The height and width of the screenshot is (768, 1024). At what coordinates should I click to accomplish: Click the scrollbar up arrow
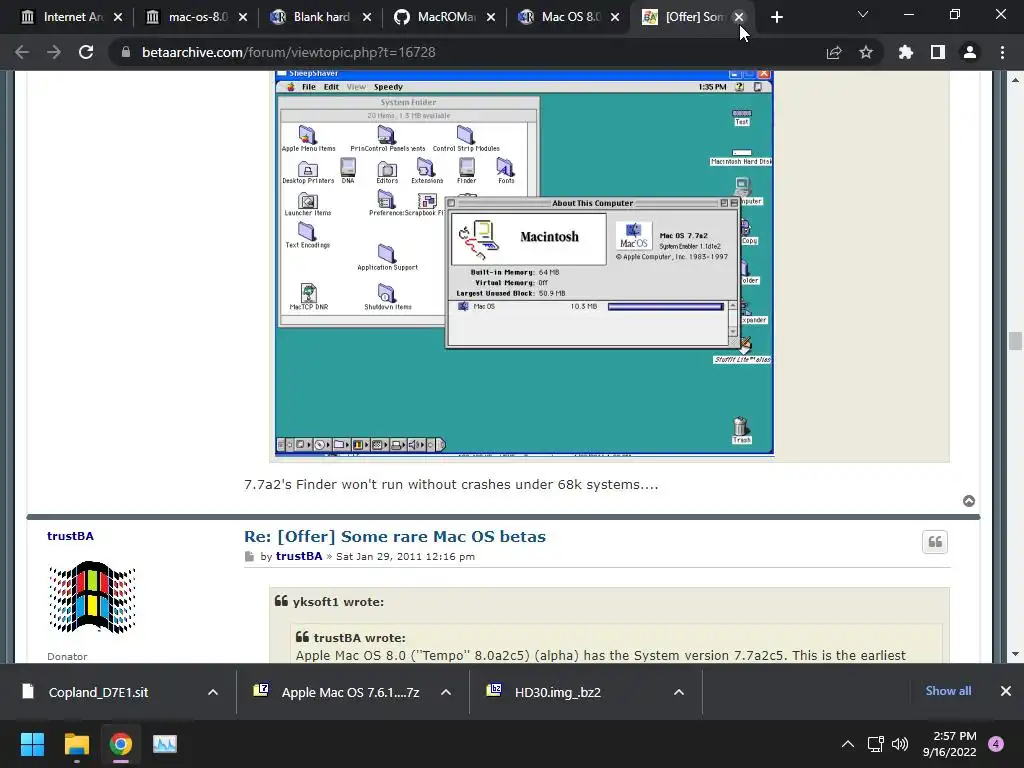1015,80
